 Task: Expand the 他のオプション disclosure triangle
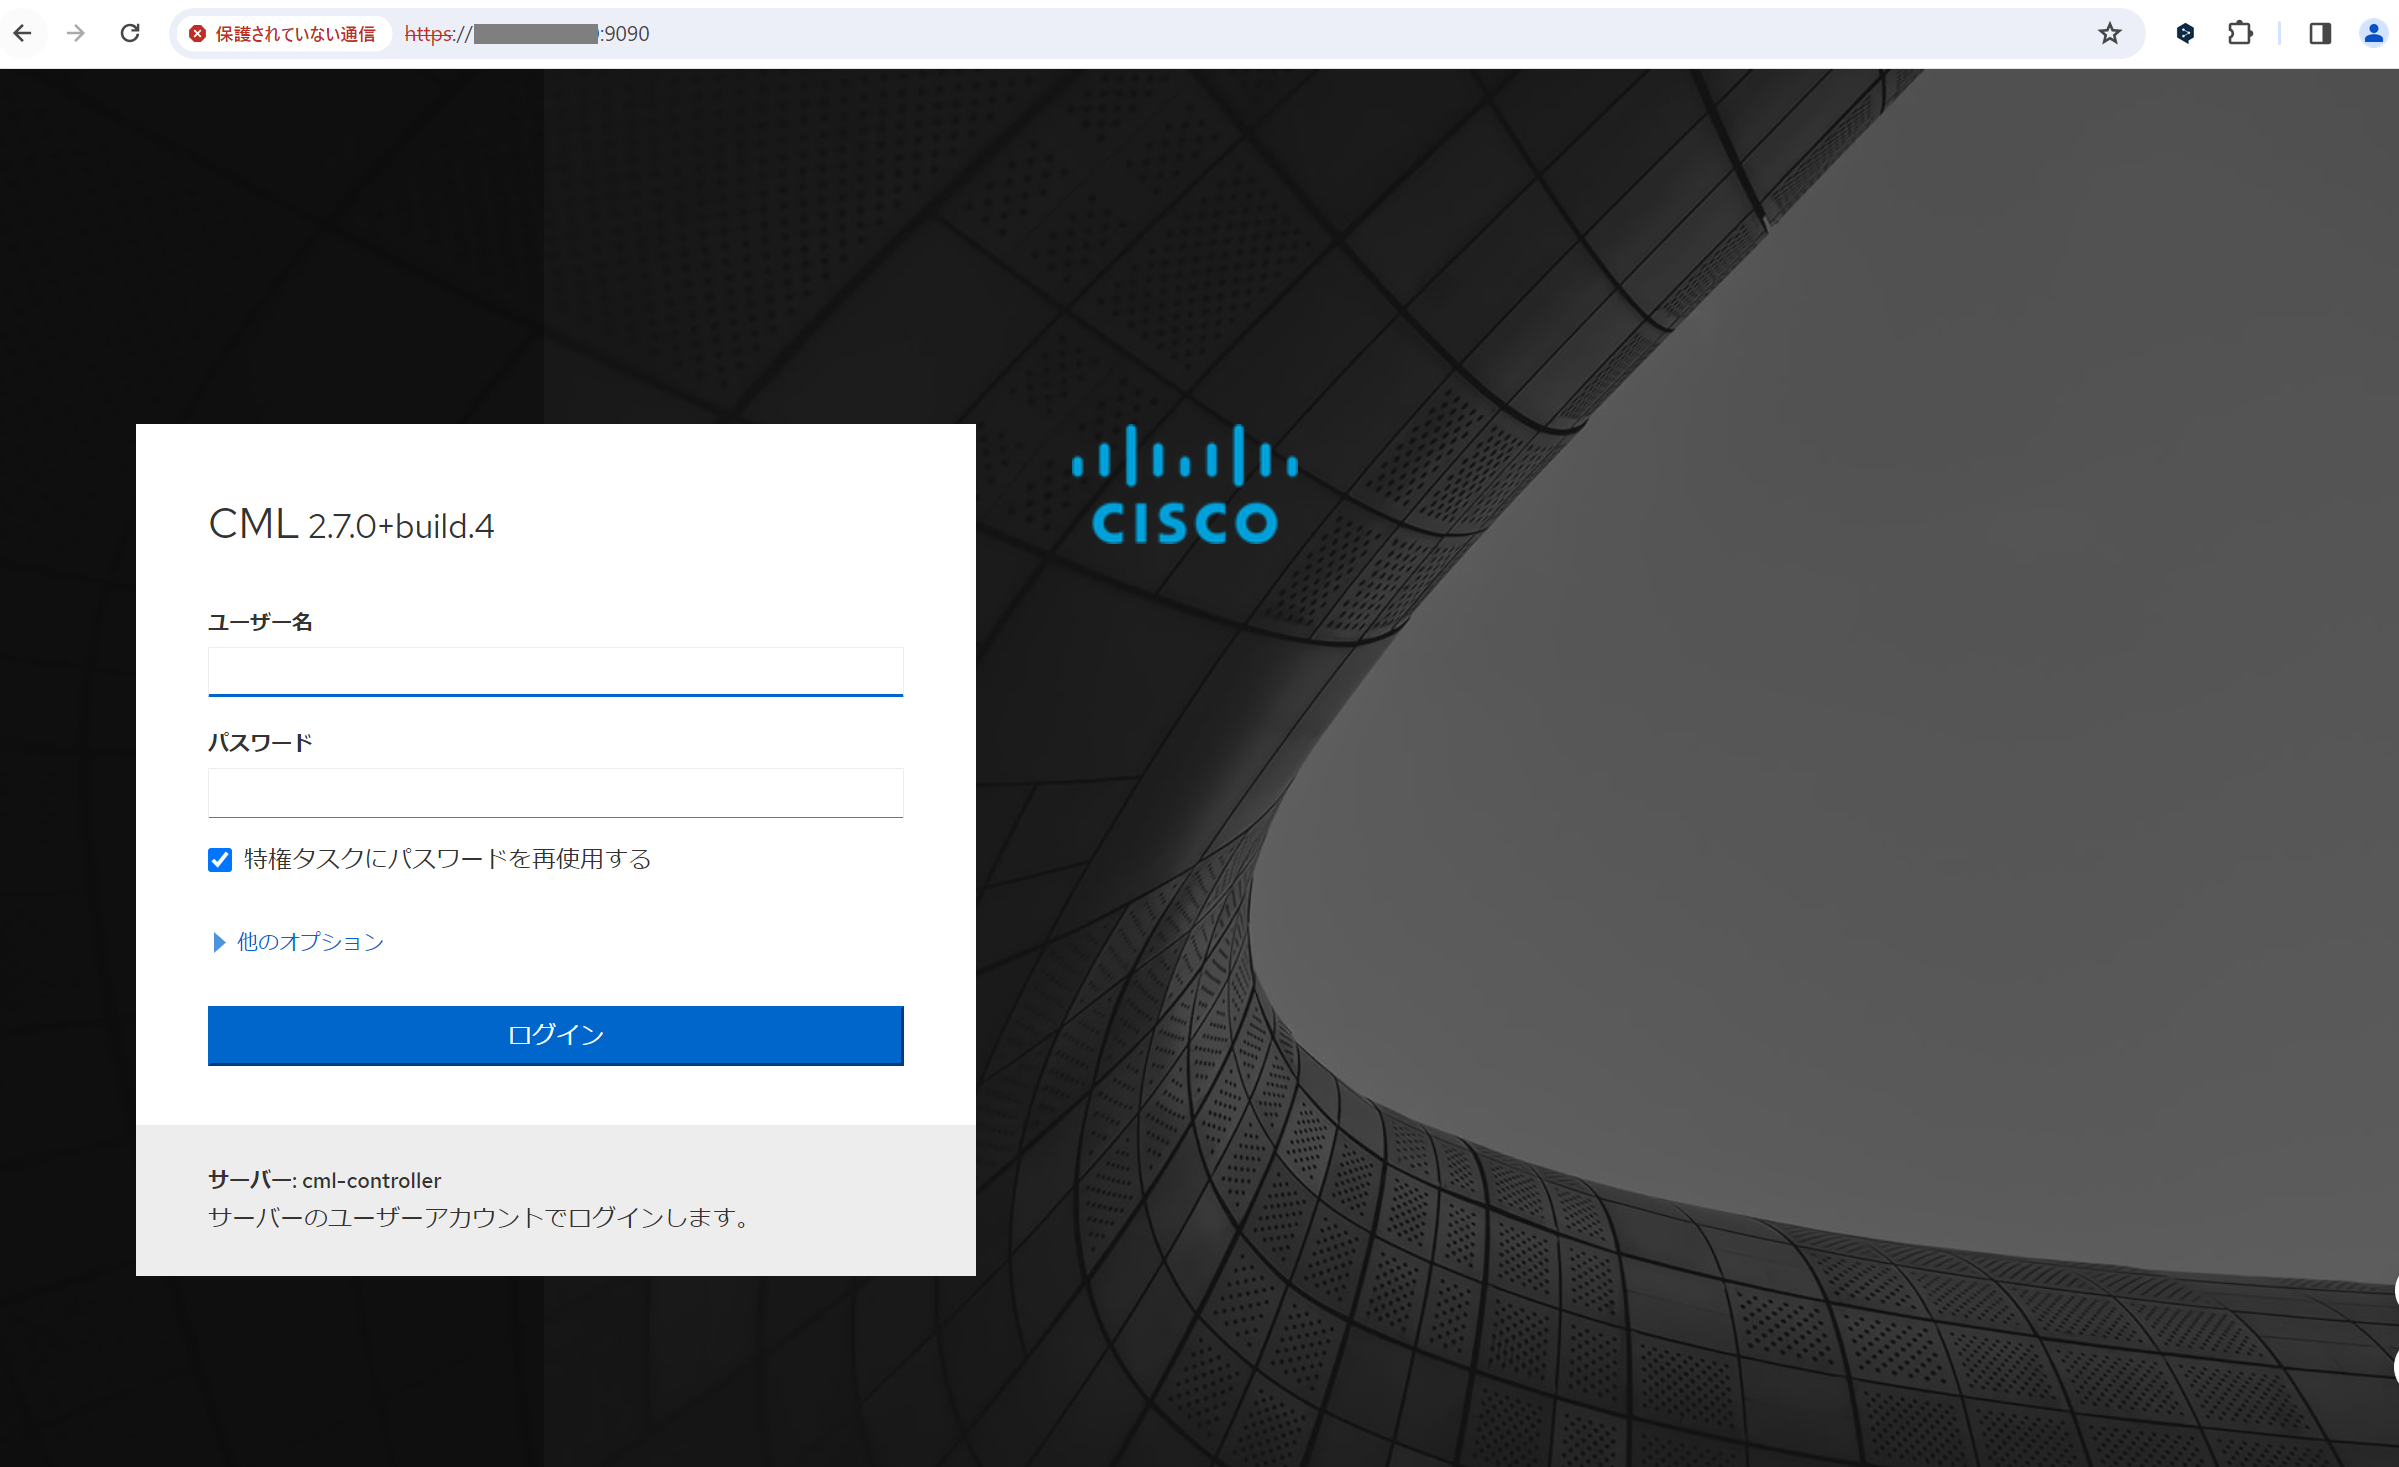[x=219, y=942]
